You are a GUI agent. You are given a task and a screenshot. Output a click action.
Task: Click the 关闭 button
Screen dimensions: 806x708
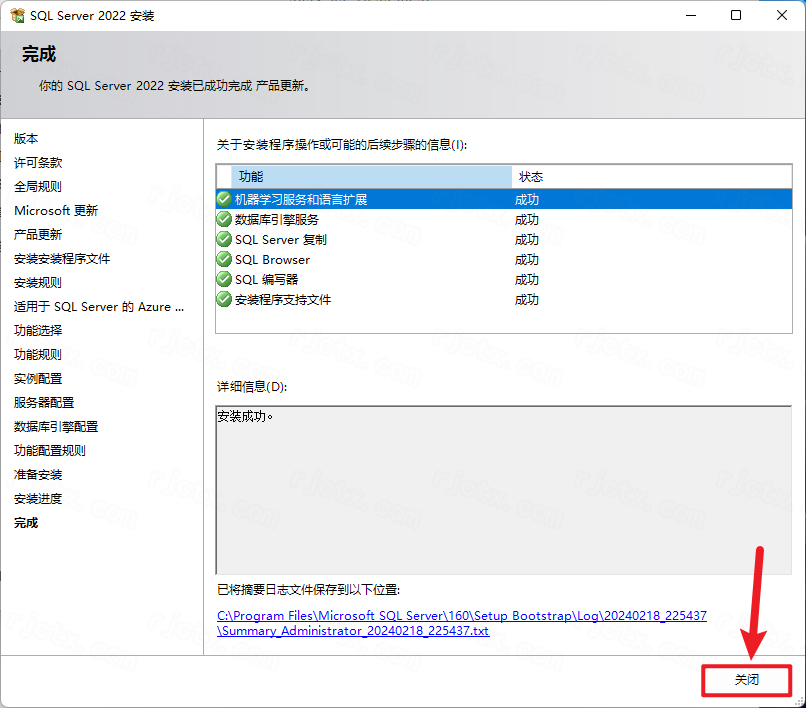point(746,680)
